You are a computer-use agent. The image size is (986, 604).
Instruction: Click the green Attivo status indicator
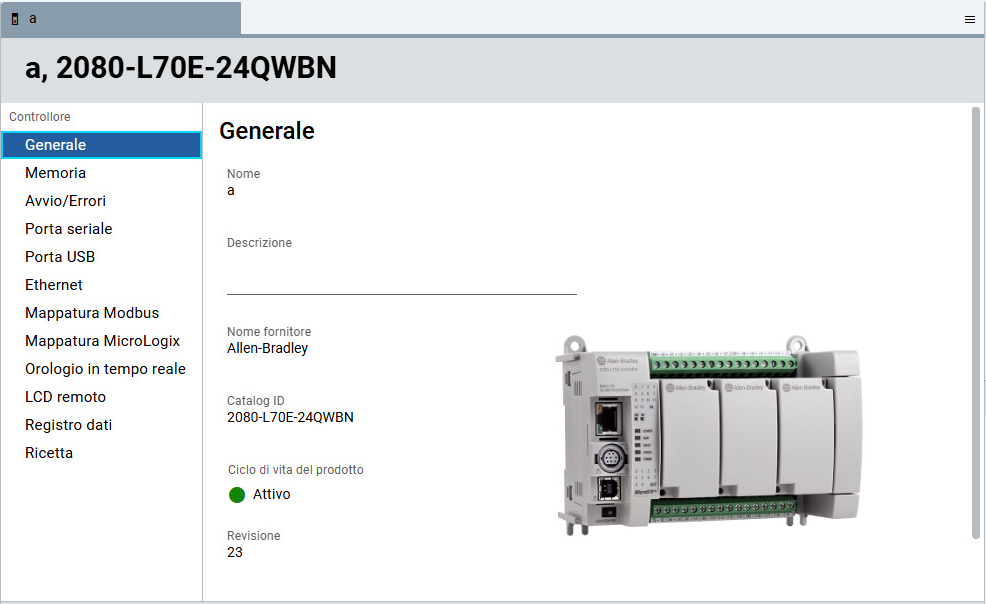(x=237, y=494)
